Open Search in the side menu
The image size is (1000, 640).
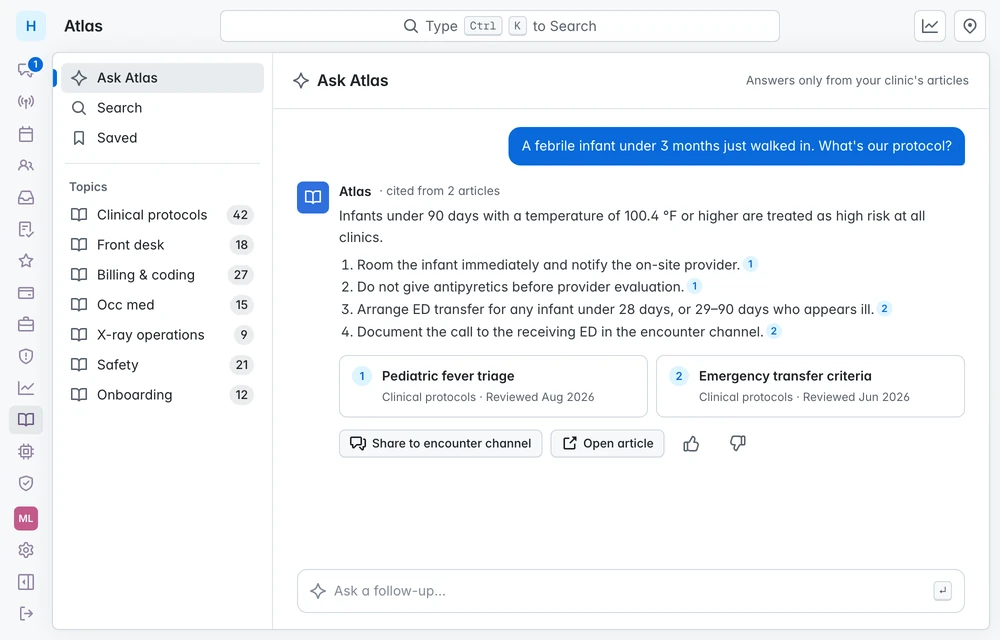pos(163,108)
